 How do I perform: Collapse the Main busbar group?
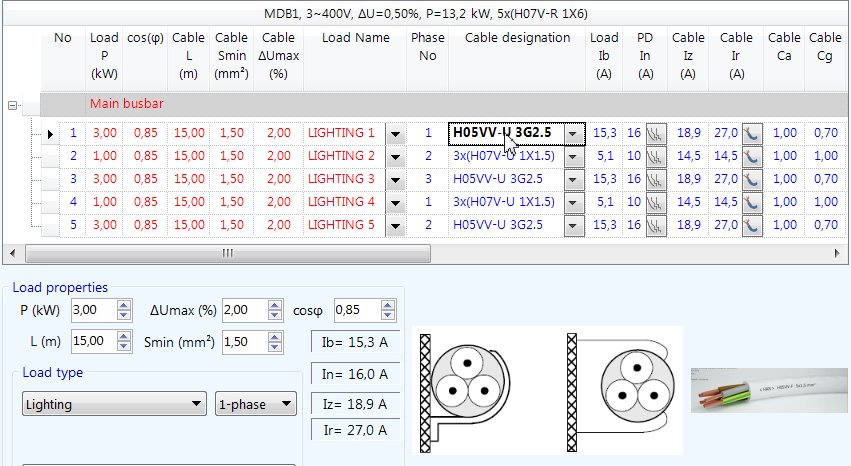click(x=12, y=105)
